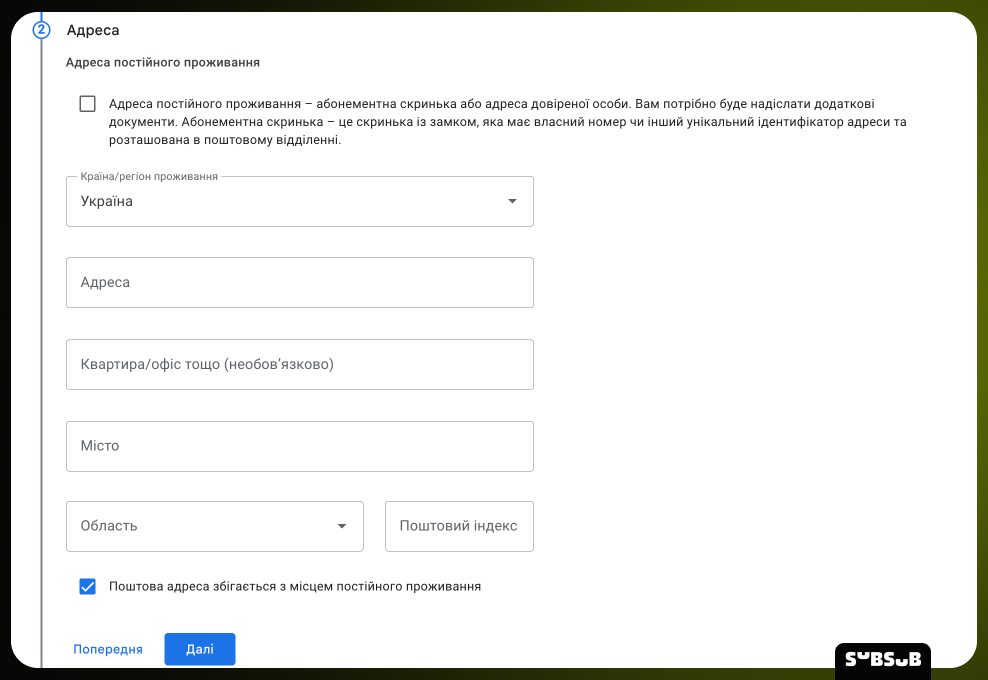
Task: Select the 'Адреса' step heading
Action: click(93, 30)
